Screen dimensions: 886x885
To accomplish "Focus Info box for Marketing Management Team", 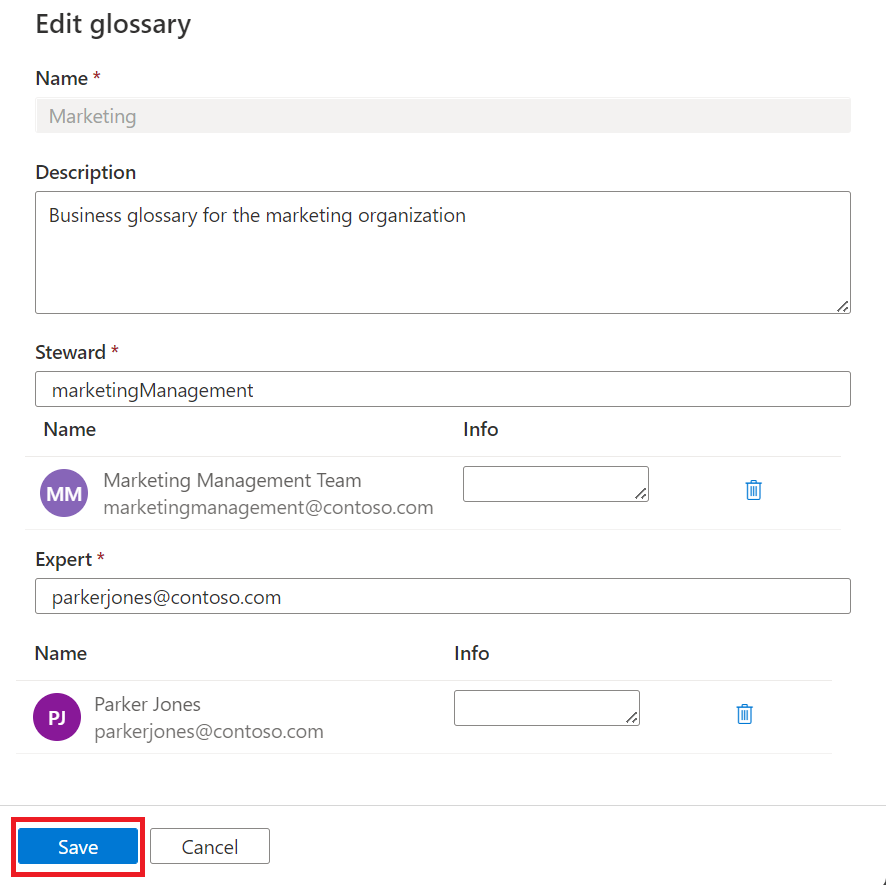I will (x=552, y=483).
